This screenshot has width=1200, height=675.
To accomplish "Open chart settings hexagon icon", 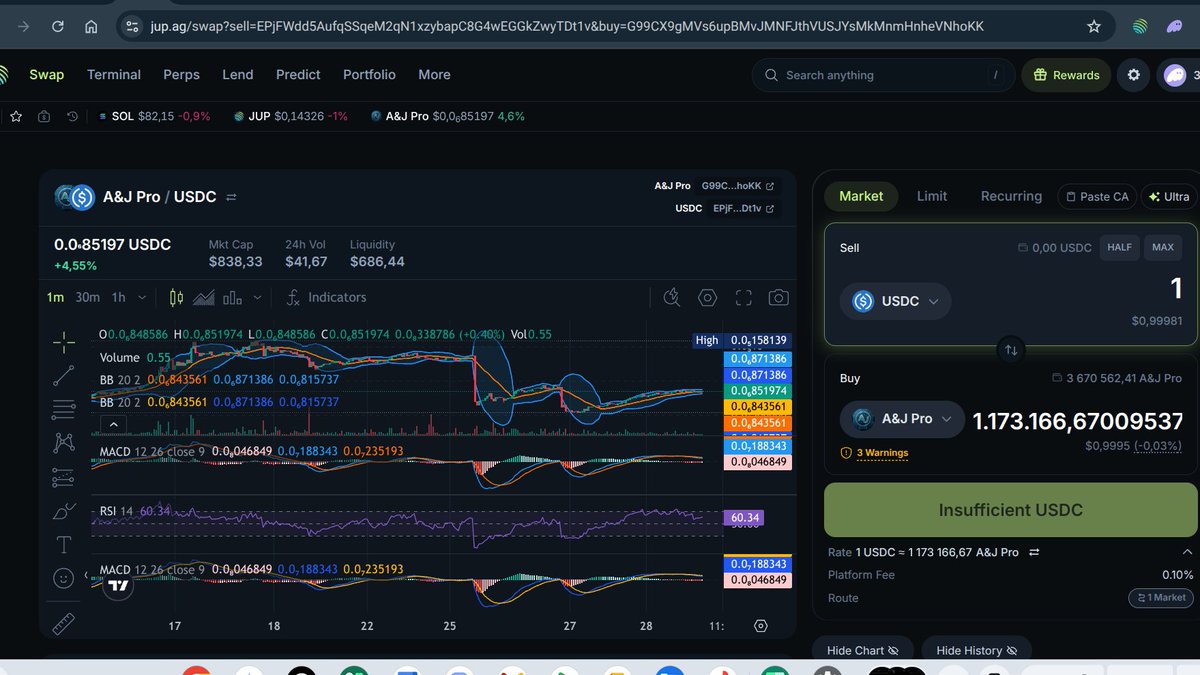I will click(x=708, y=297).
